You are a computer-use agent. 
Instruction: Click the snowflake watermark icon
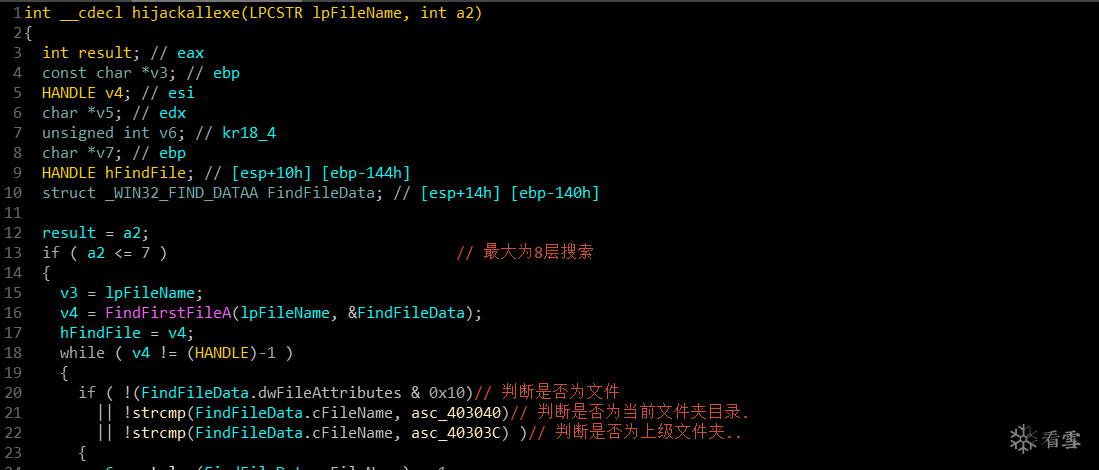coord(1023,438)
